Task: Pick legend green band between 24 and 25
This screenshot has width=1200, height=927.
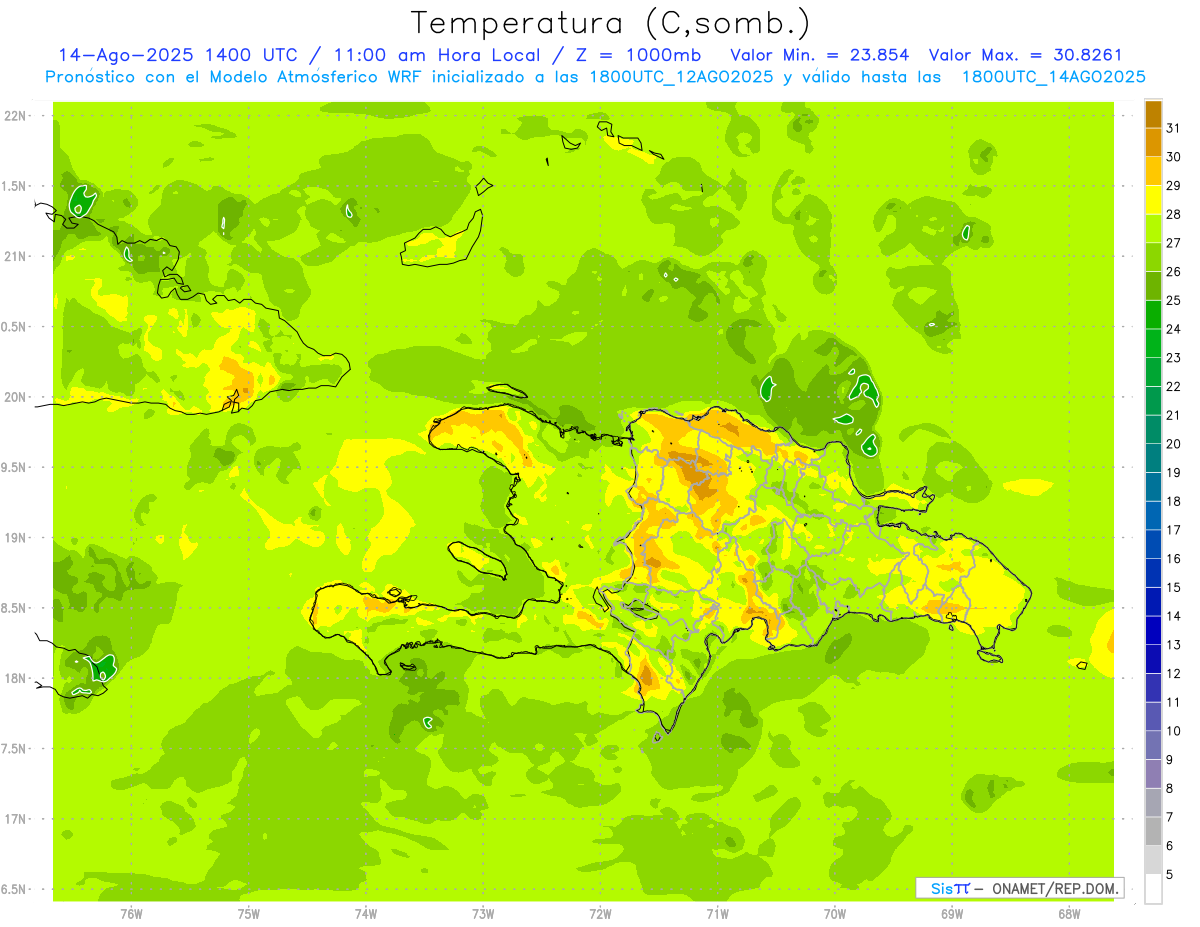Action: pos(1154,314)
